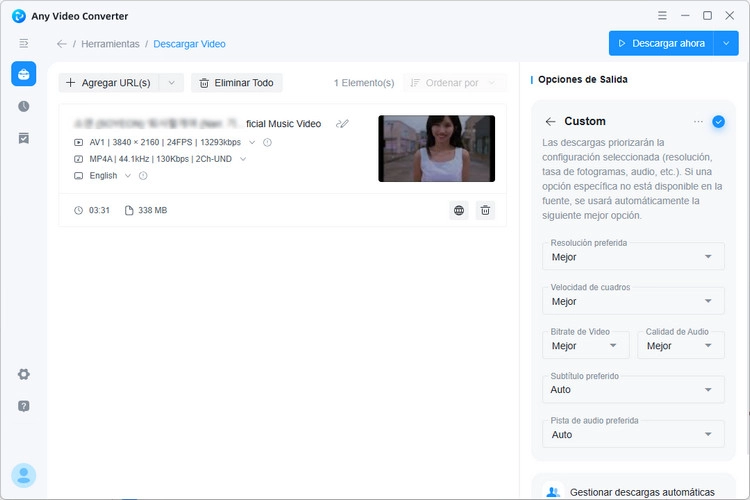Click the user account avatar

[23, 475]
